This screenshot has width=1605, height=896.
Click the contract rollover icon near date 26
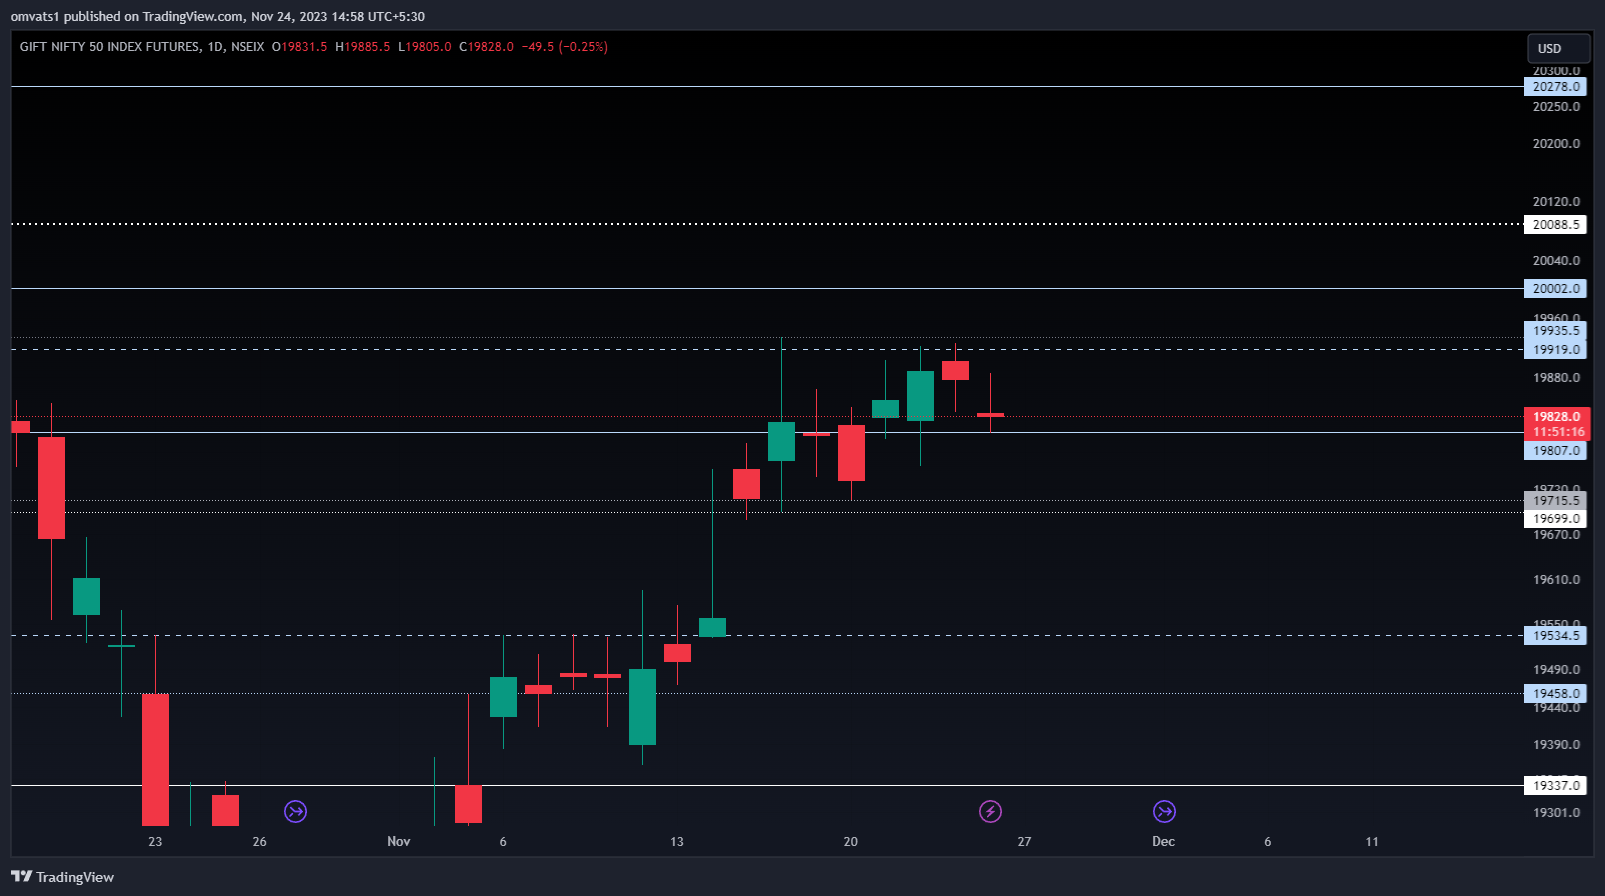click(x=295, y=811)
